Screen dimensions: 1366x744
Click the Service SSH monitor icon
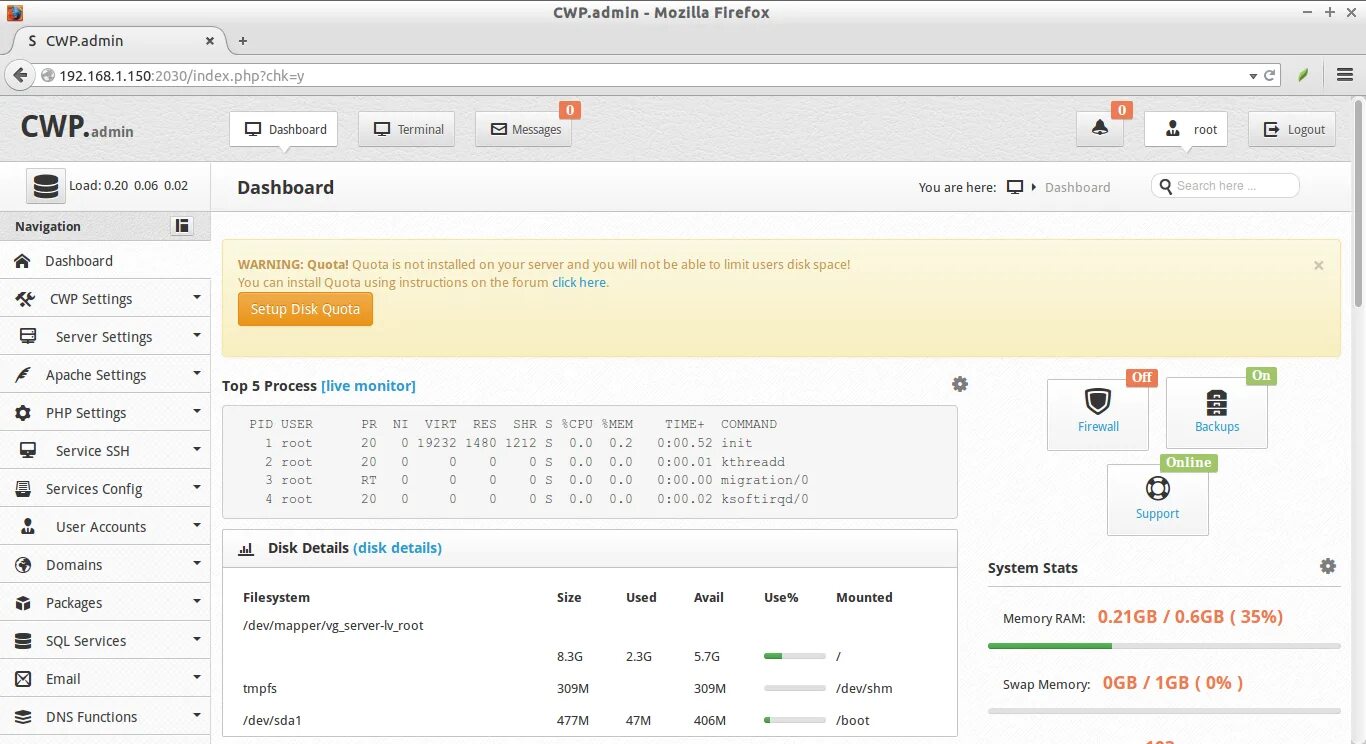click(28, 451)
